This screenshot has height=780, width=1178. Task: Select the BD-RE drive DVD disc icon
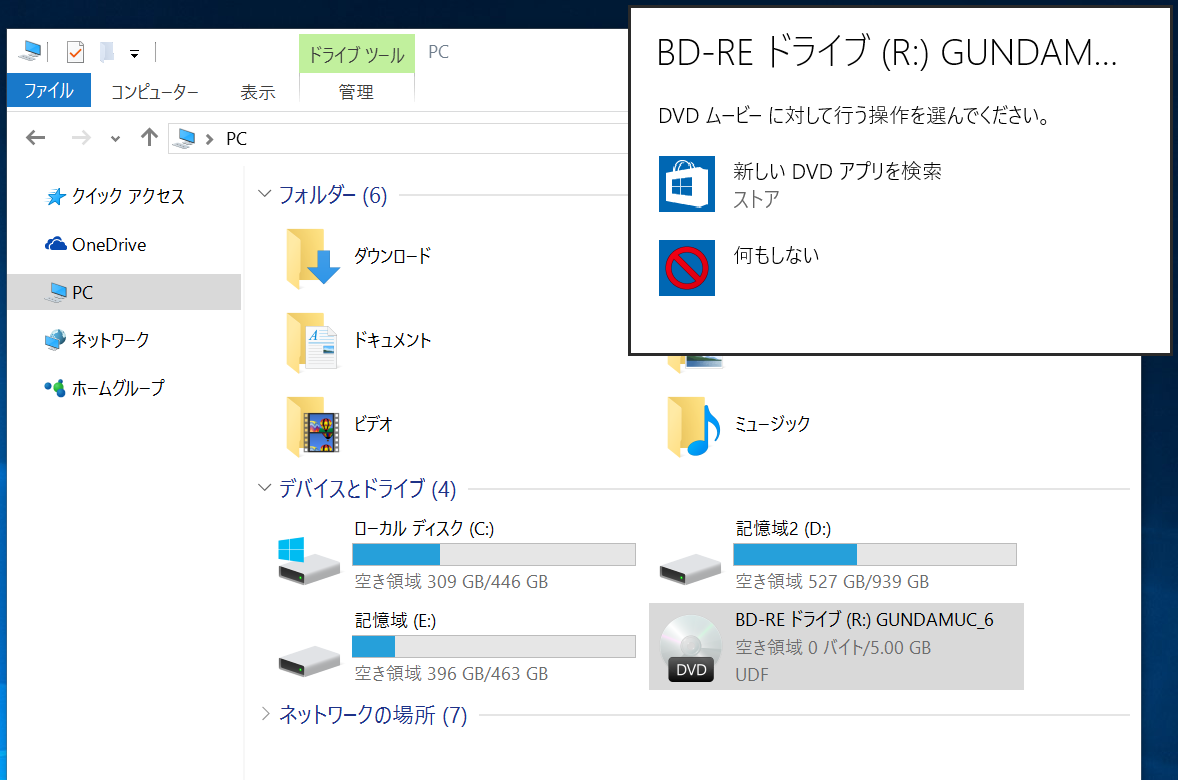(x=690, y=648)
